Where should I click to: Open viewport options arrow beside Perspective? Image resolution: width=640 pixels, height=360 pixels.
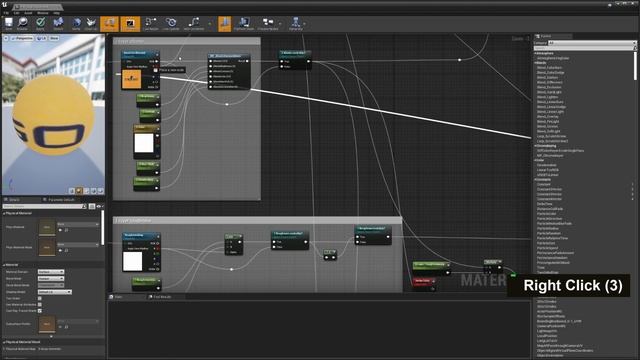click(x=6, y=38)
